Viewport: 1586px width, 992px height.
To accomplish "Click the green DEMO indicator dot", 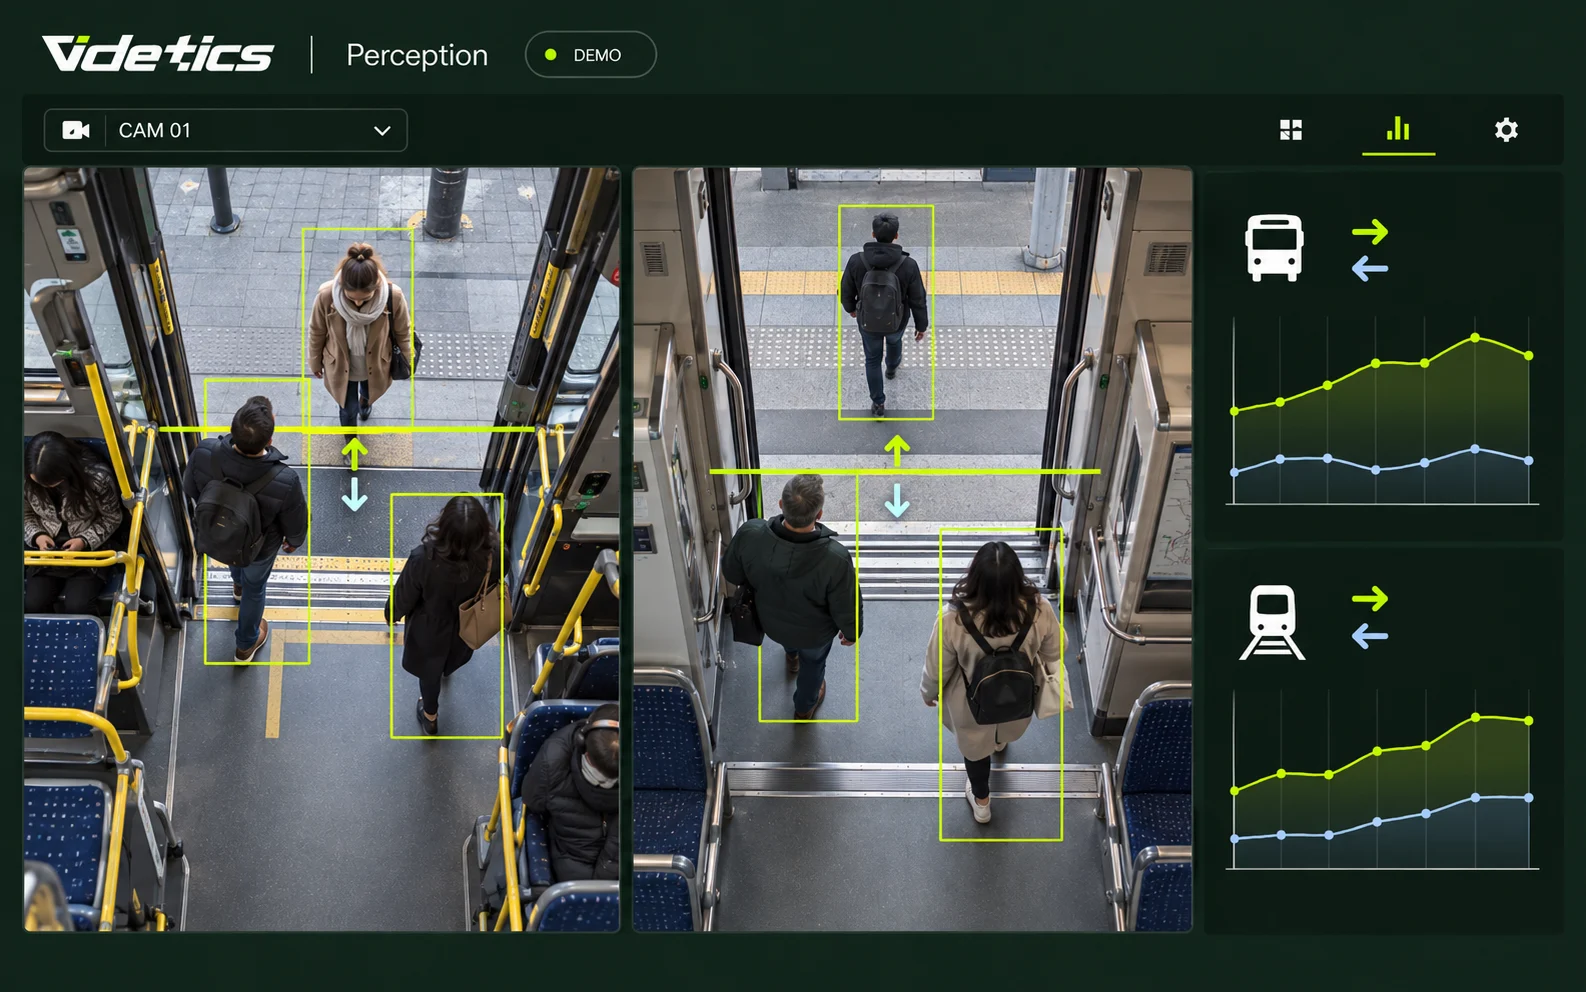I will tap(550, 55).
